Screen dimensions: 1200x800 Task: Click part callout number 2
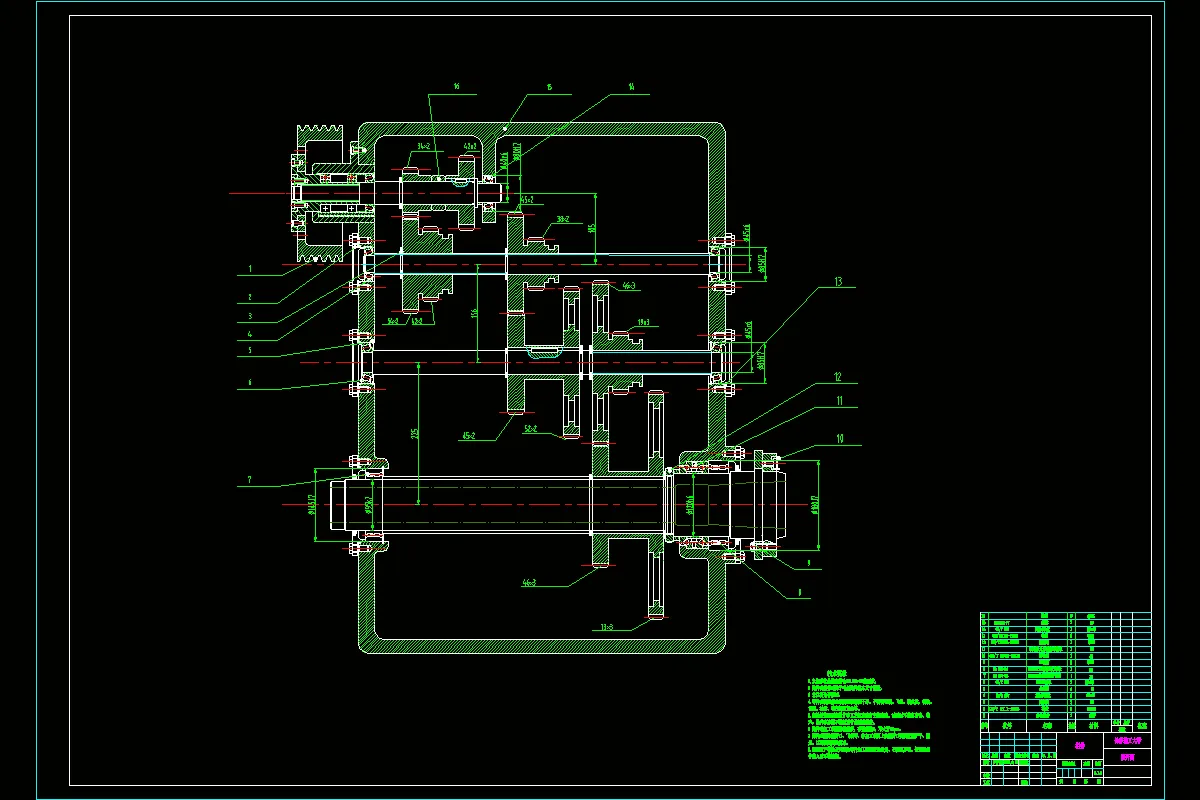[x=251, y=298]
